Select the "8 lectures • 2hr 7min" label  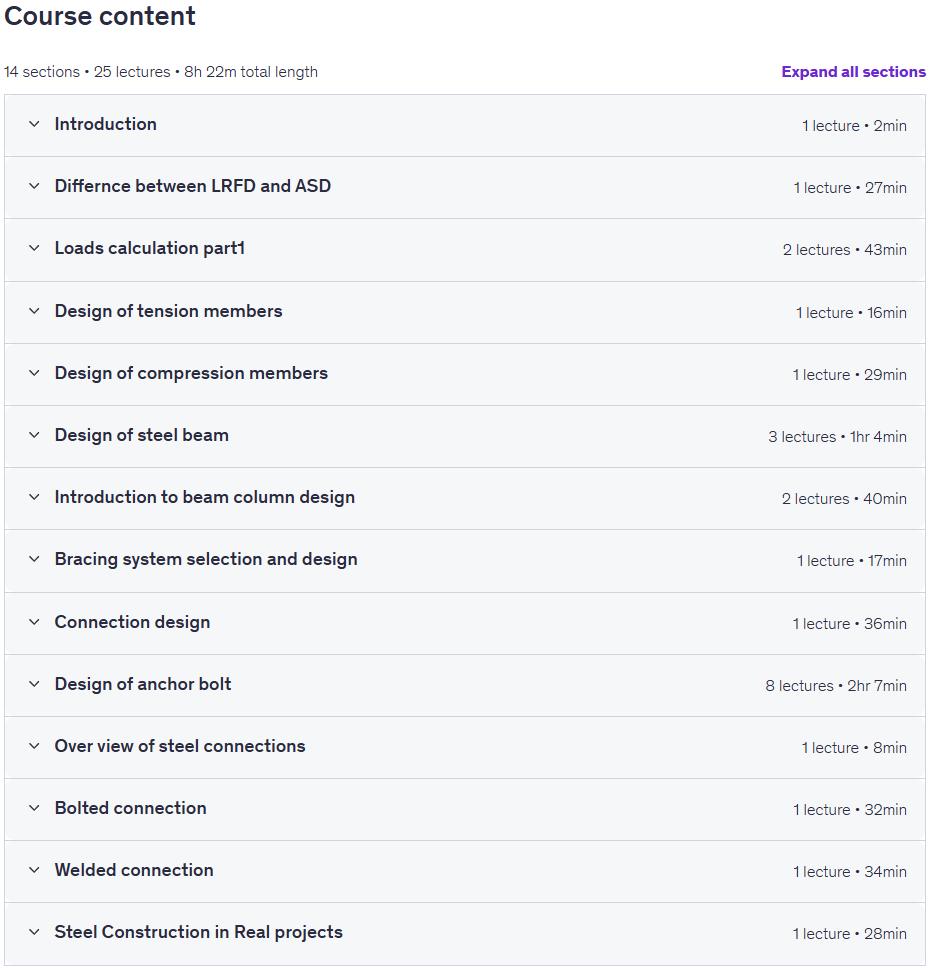point(836,686)
